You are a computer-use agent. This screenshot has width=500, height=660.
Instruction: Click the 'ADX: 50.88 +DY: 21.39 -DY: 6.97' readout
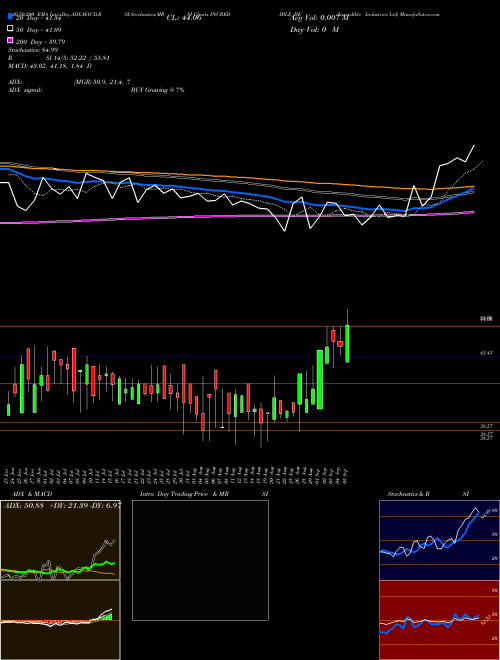point(62,505)
